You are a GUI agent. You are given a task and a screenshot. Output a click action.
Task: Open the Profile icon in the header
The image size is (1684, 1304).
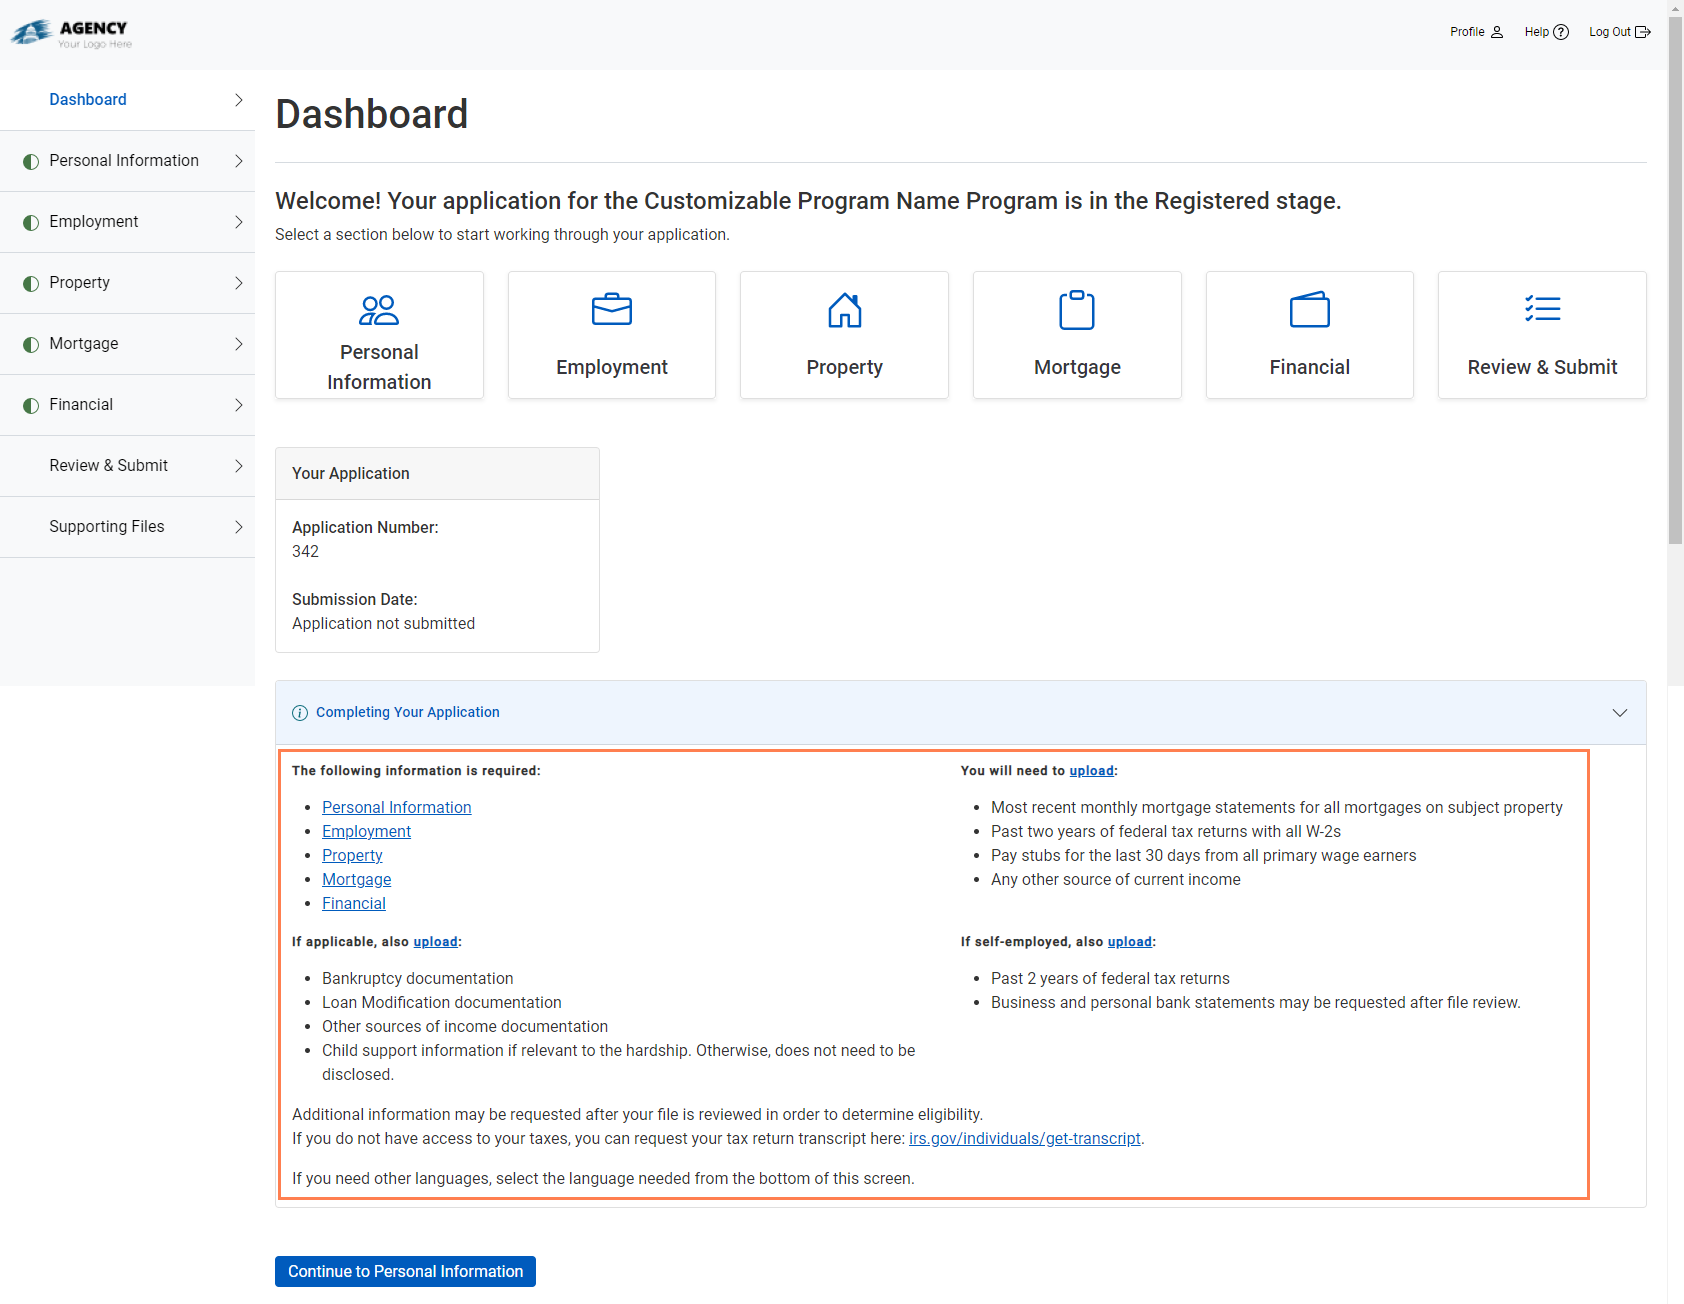click(1497, 31)
